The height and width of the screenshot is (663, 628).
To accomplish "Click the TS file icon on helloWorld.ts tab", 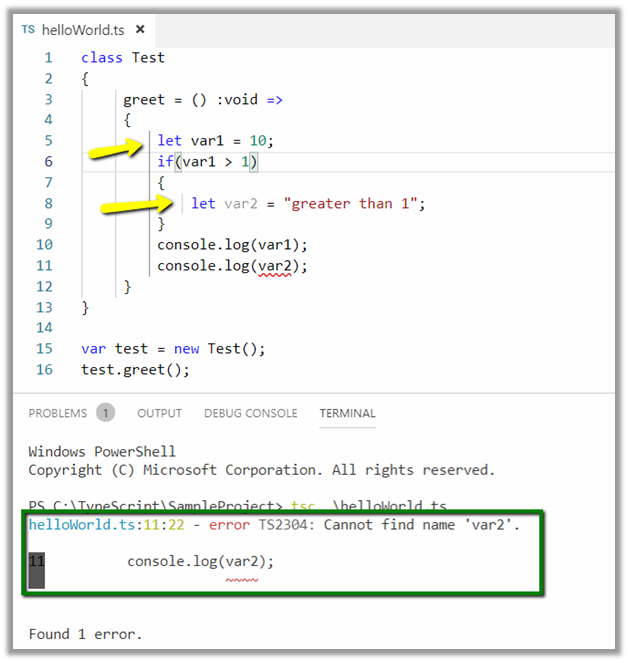I will pyautogui.click(x=28, y=30).
